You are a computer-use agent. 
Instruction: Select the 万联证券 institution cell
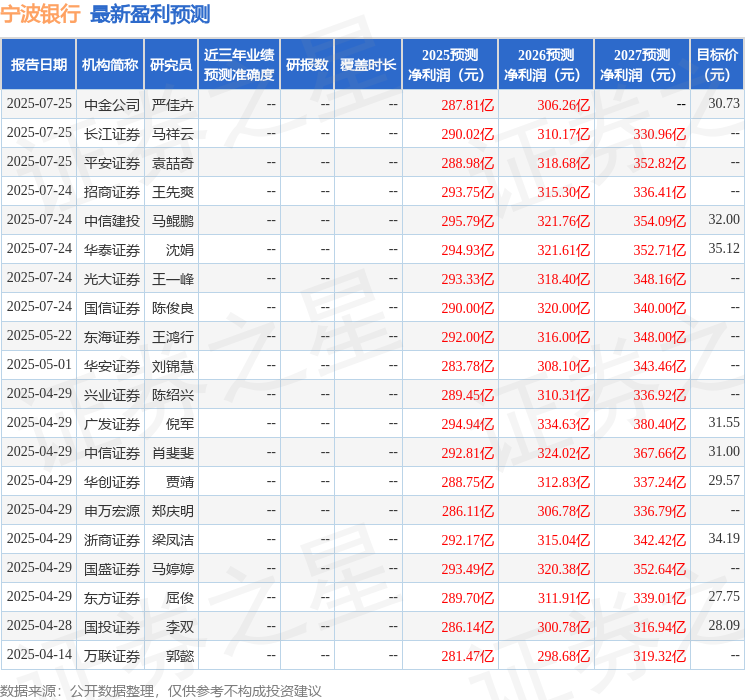[112, 656]
